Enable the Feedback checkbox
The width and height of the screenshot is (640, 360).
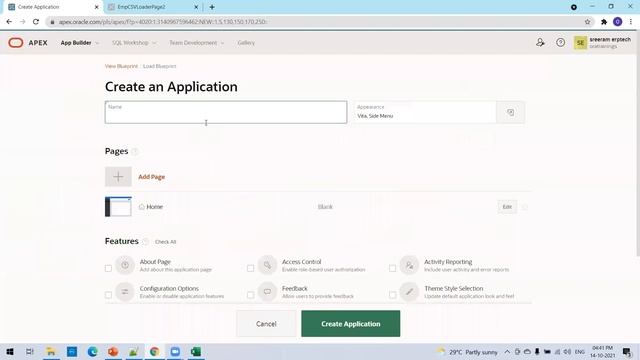[250, 295]
